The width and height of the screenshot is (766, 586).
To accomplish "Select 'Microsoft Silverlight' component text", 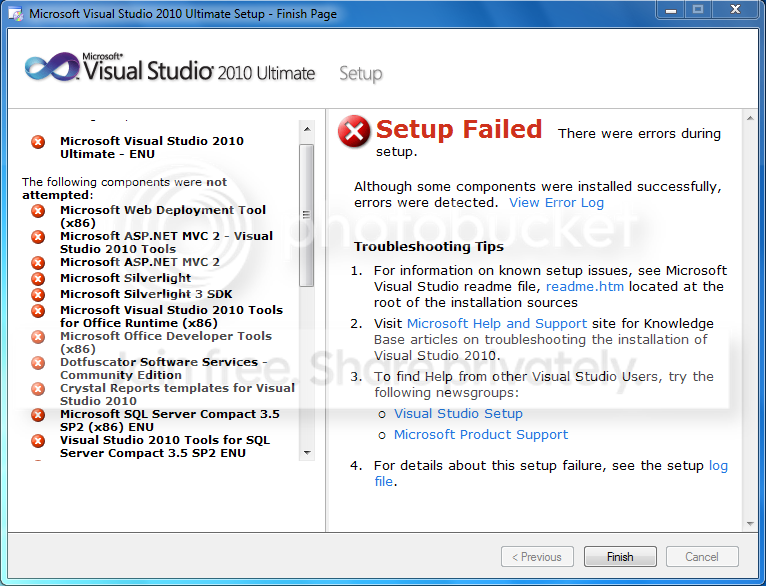I will pyautogui.click(x=126, y=278).
